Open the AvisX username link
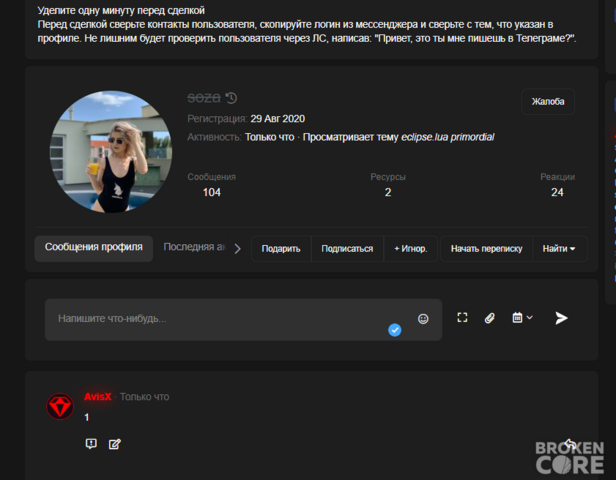 (x=97, y=397)
